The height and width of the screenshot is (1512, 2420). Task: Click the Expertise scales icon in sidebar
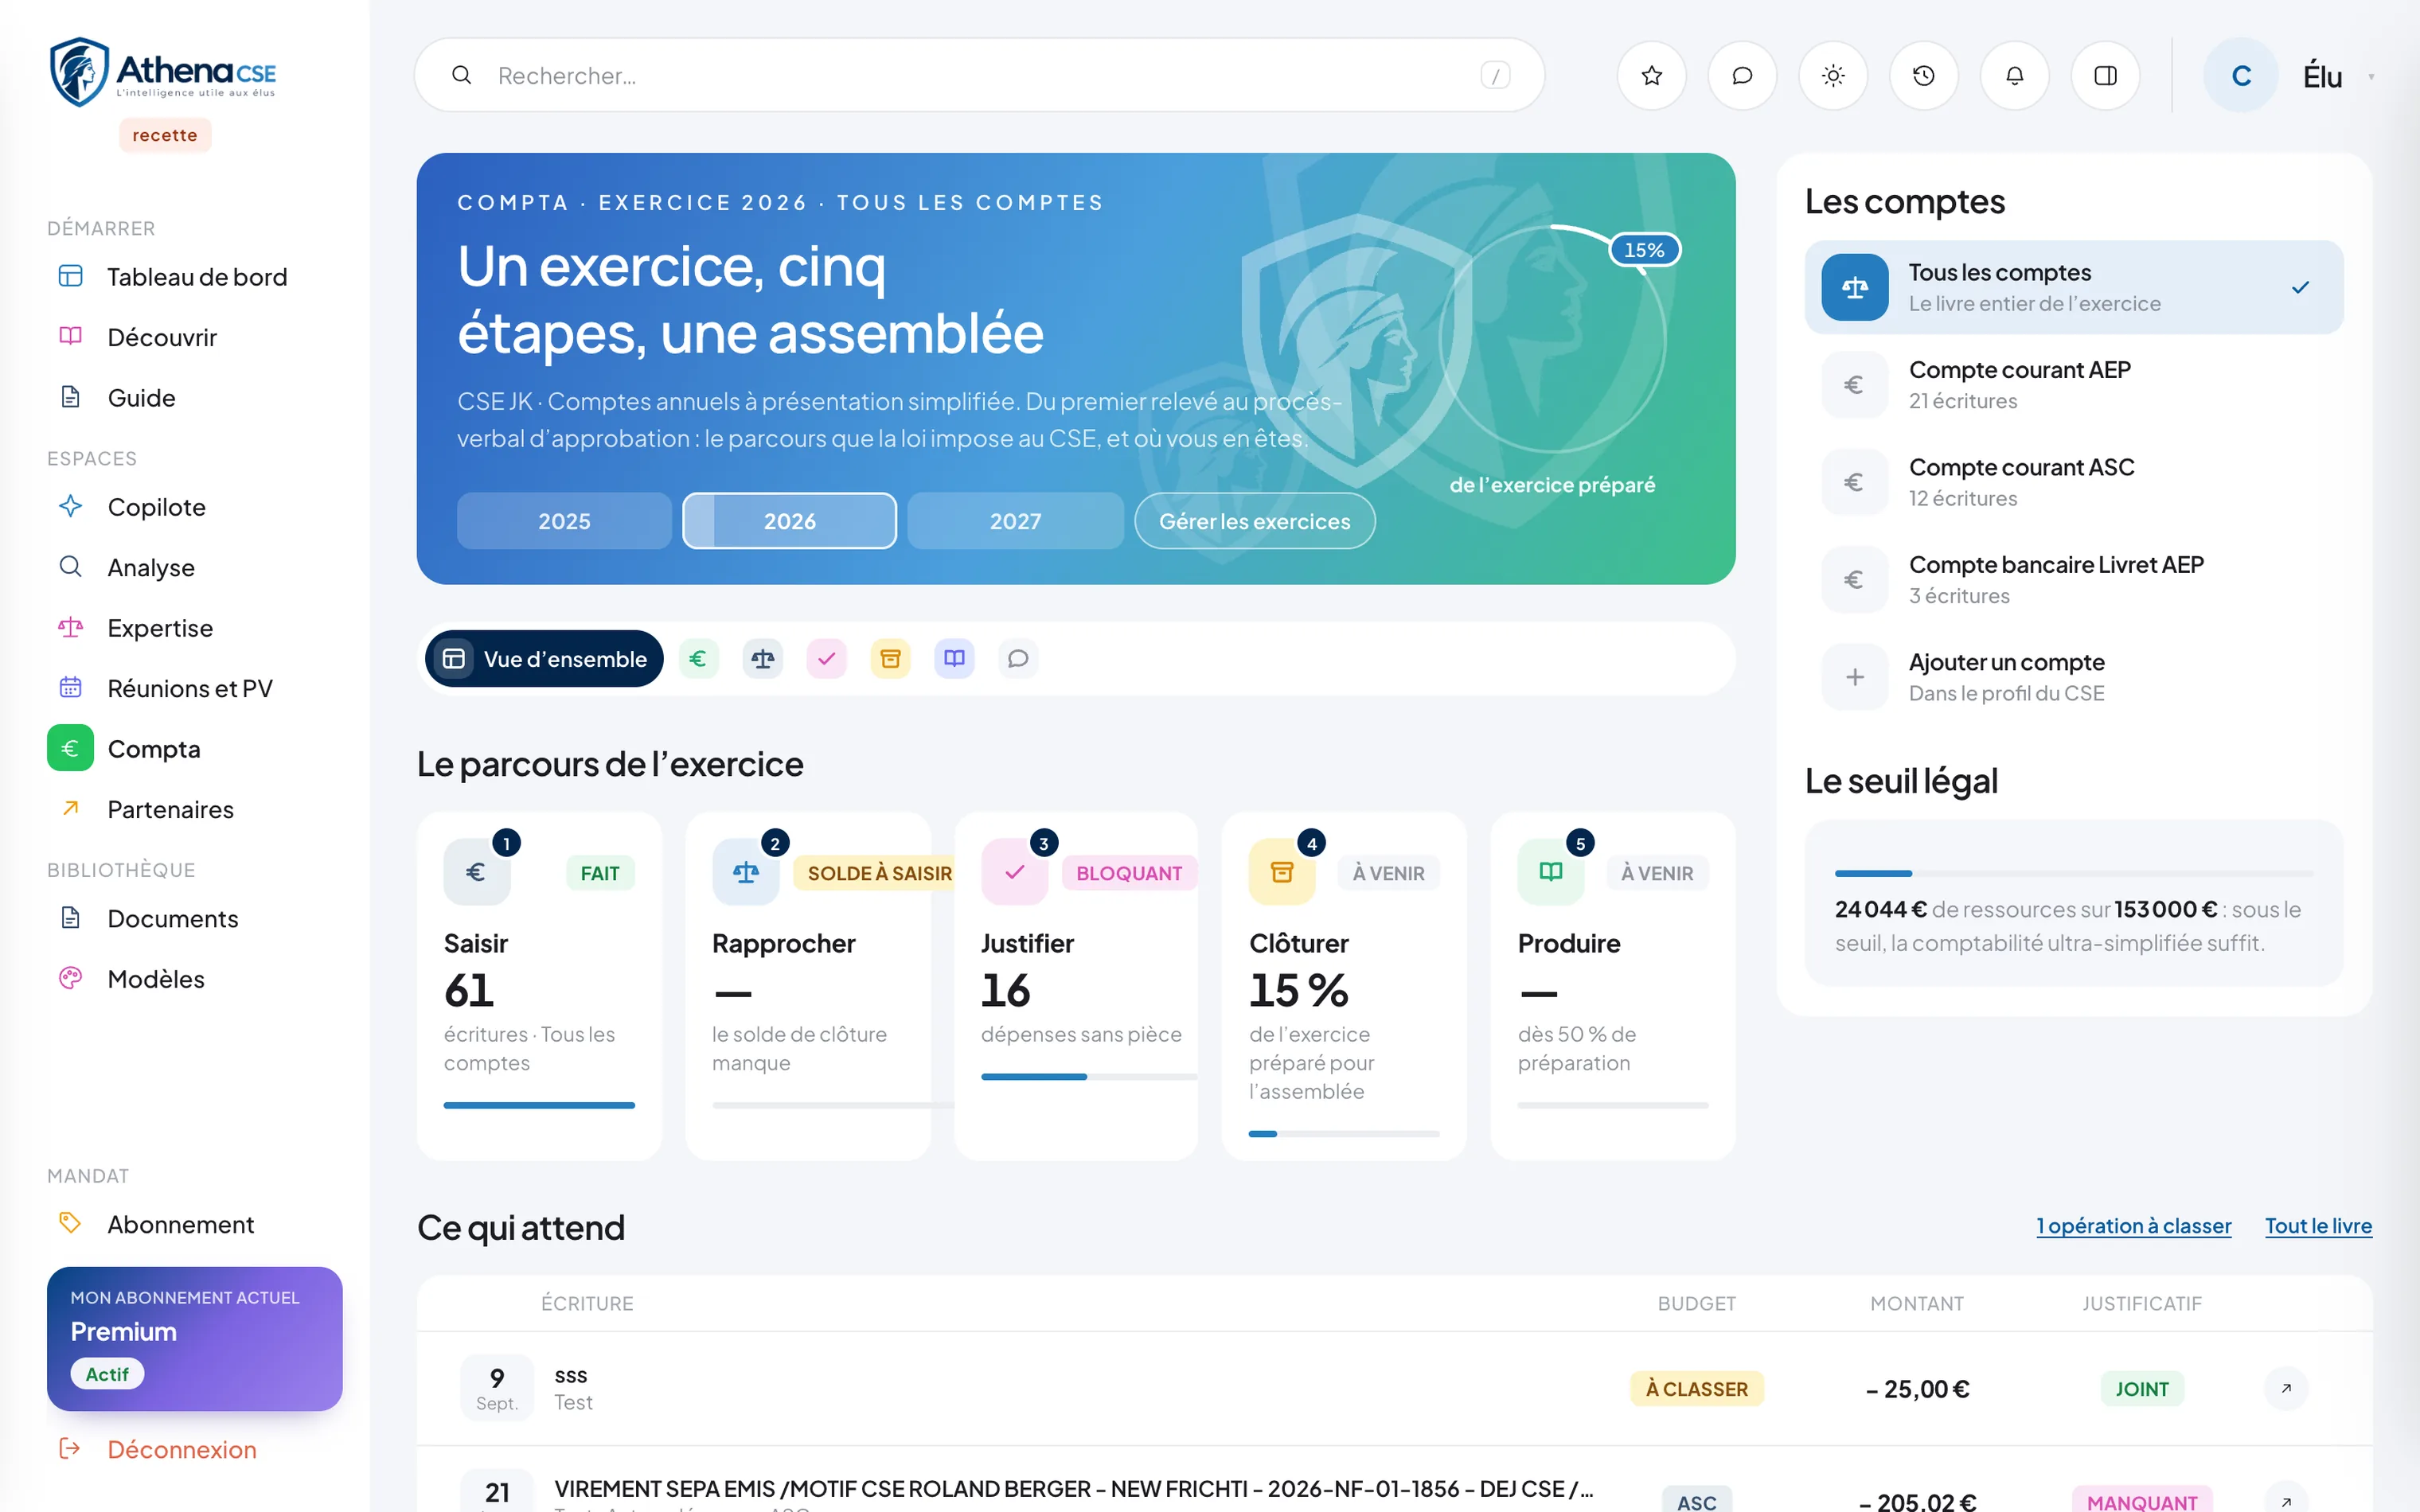tap(70, 628)
